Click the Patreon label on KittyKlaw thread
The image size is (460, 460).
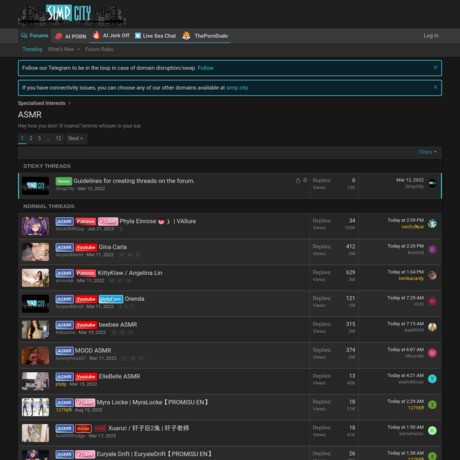click(x=86, y=273)
